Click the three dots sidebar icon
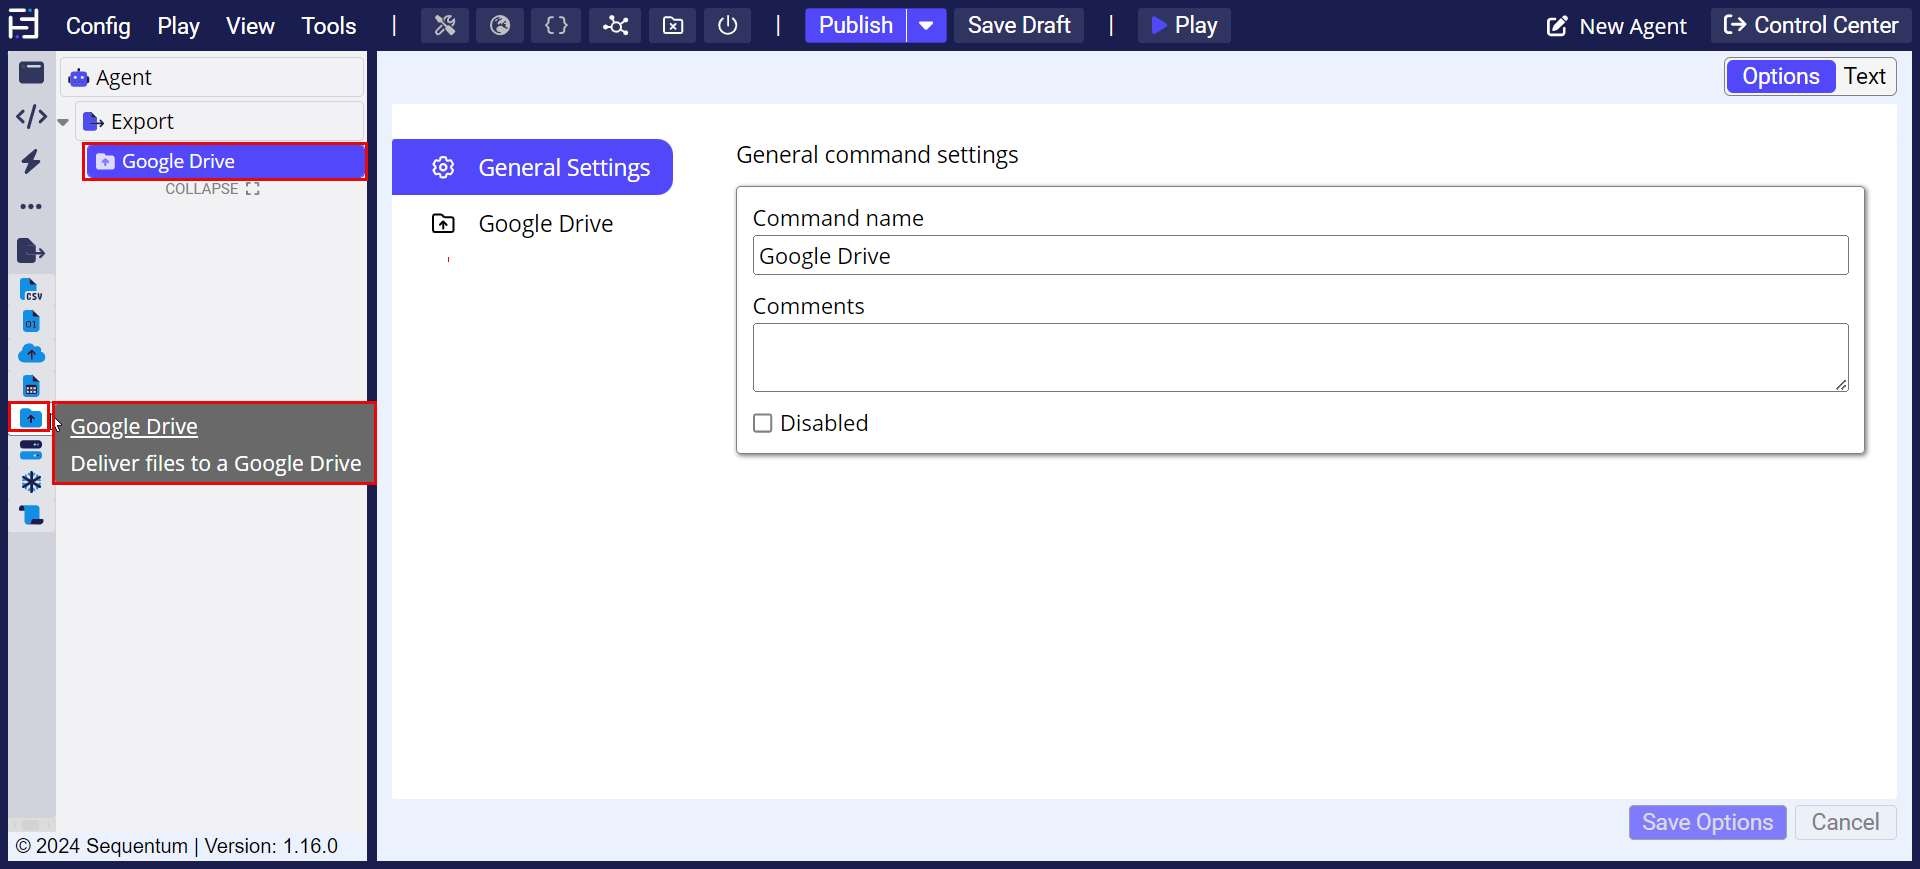Screen dimensions: 1920x869 coord(32,206)
